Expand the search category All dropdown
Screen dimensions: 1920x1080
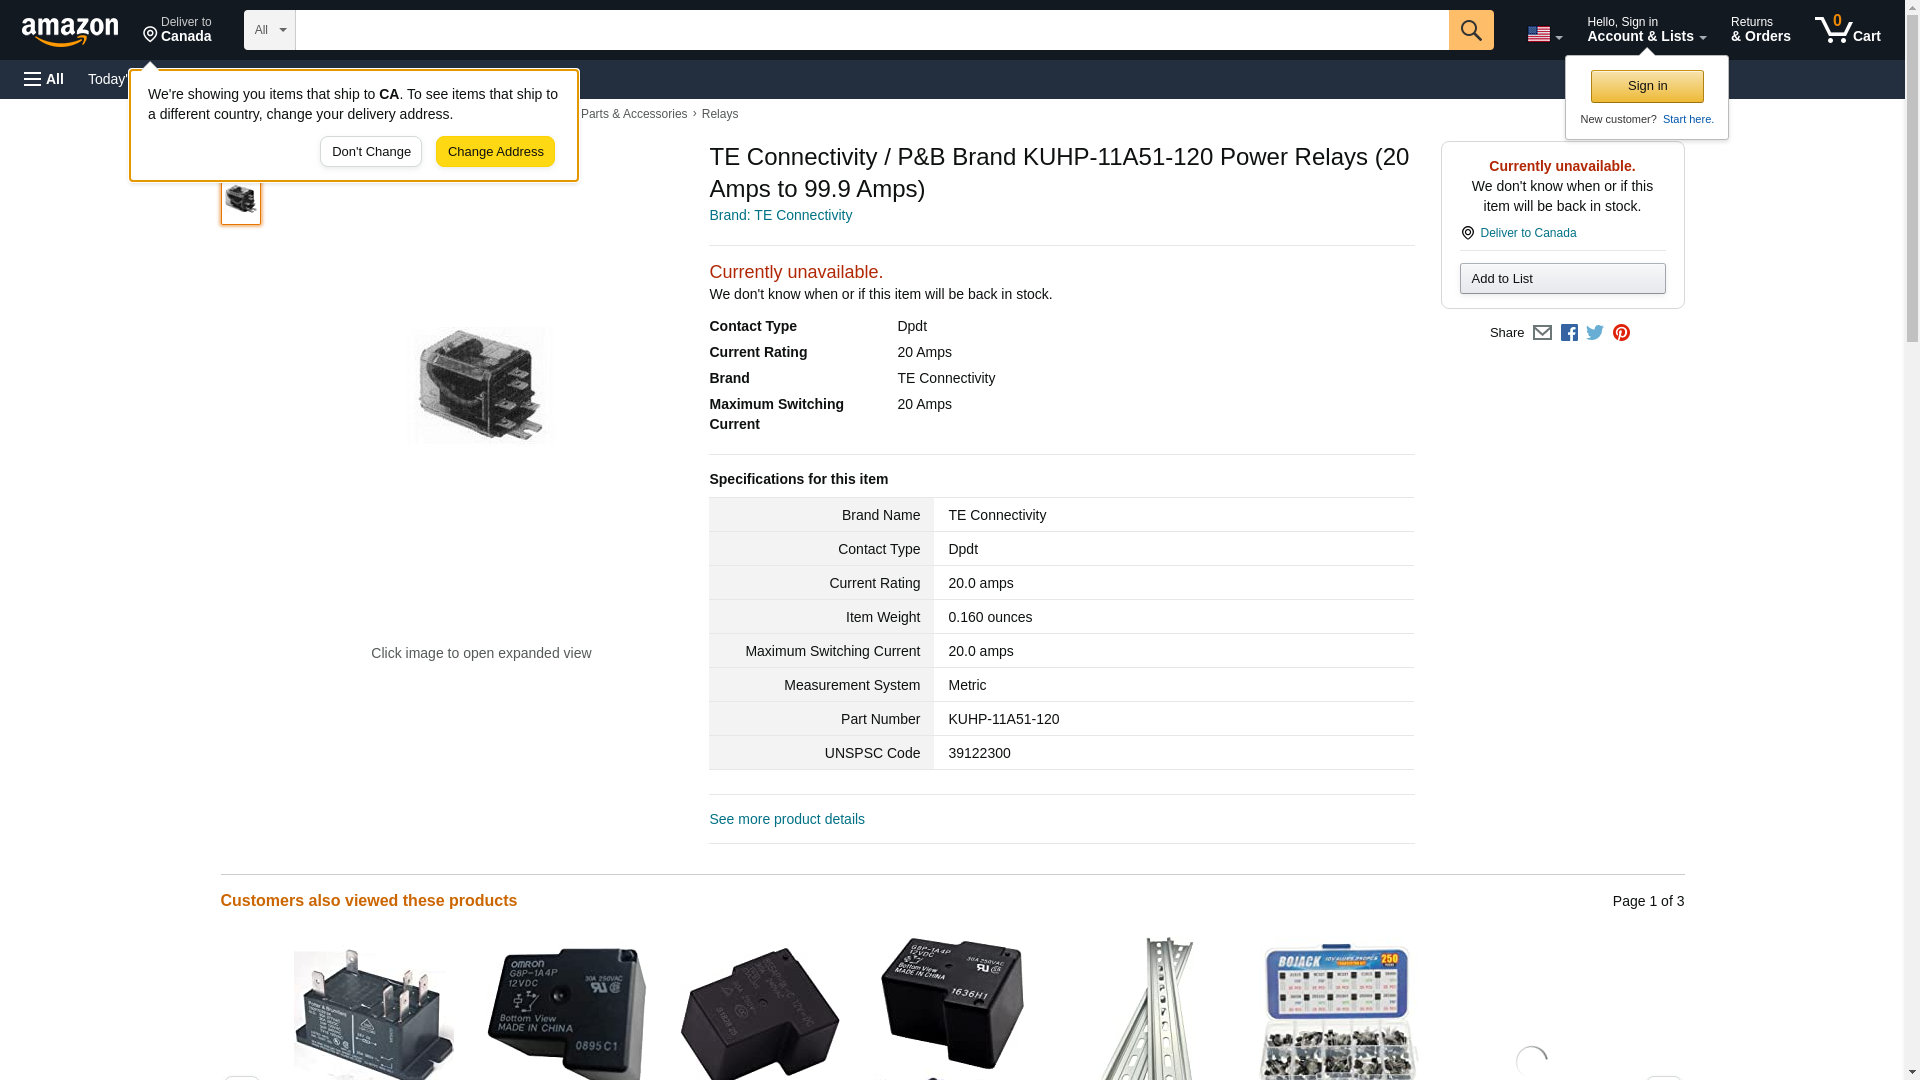point(270,30)
